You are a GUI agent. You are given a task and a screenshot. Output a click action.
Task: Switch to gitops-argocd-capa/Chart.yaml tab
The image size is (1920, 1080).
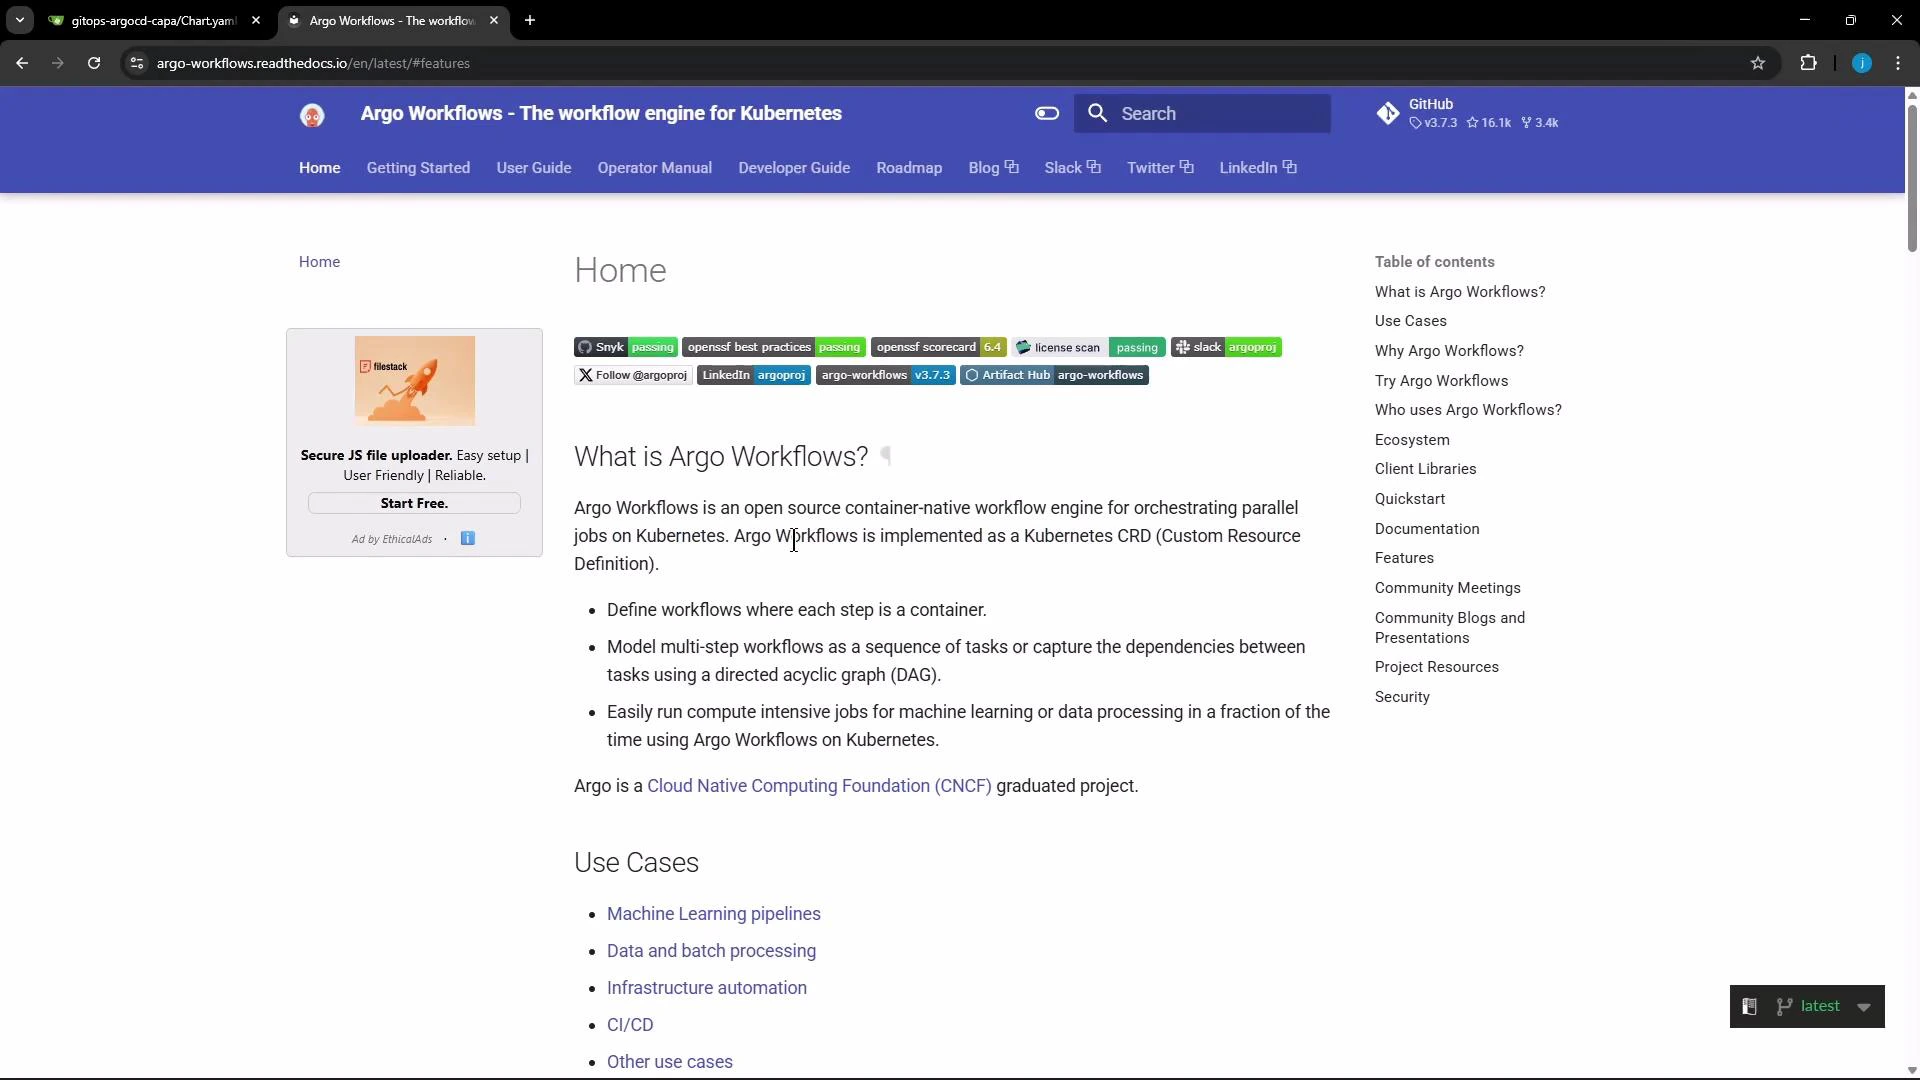pos(154,20)
